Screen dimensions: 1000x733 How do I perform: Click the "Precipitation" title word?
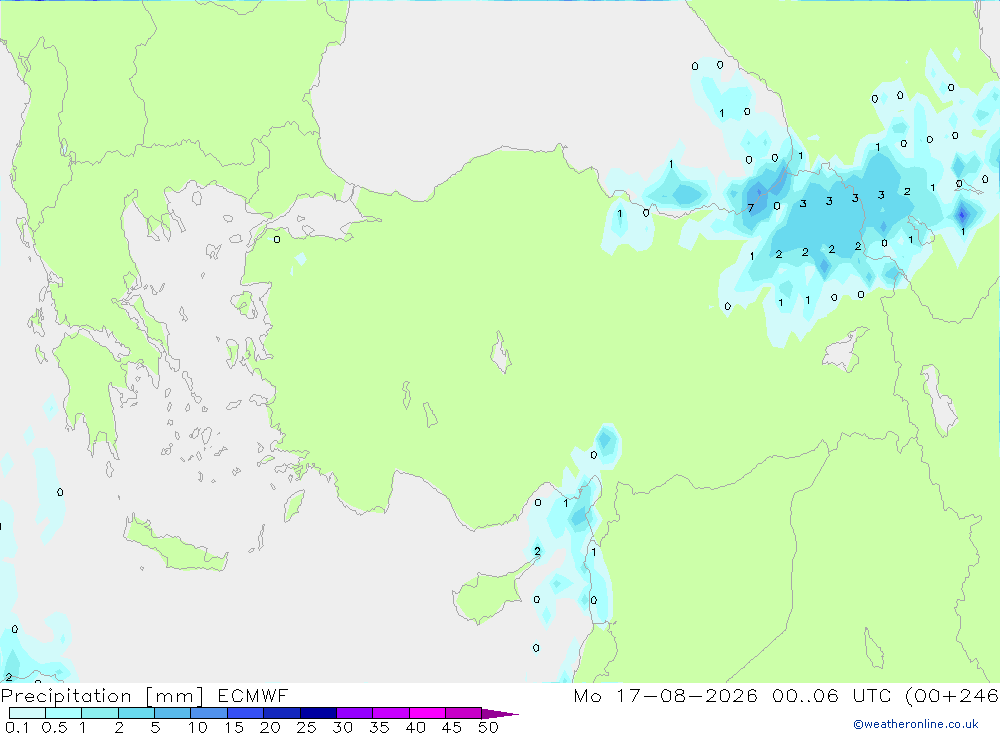(66, 695)
